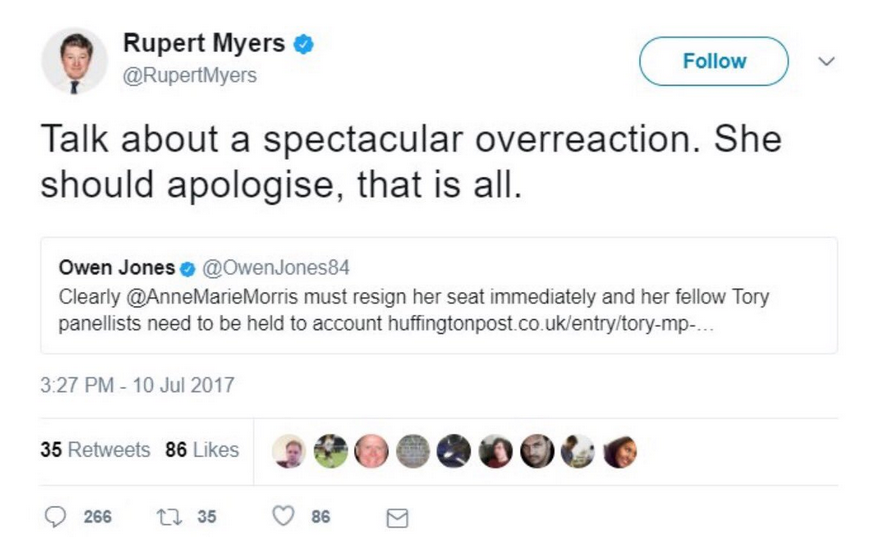Click Owen Jones' verified badge
This screenshot has height=537, width=888.
[186, 268]
